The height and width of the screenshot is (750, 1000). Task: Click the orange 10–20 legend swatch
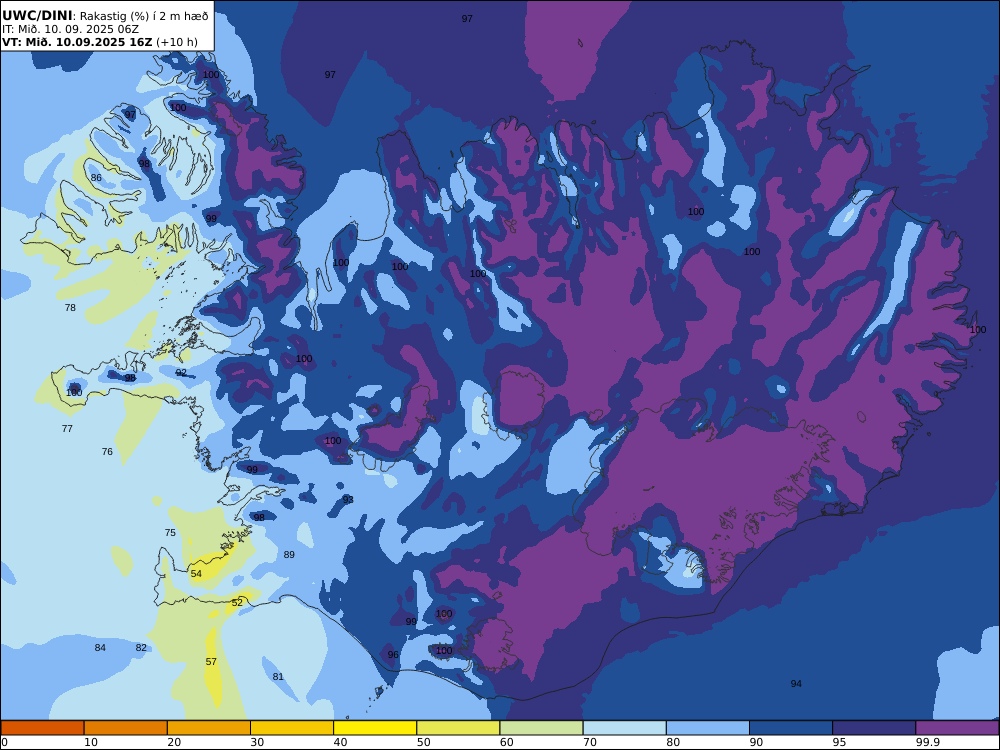point(126,728)
